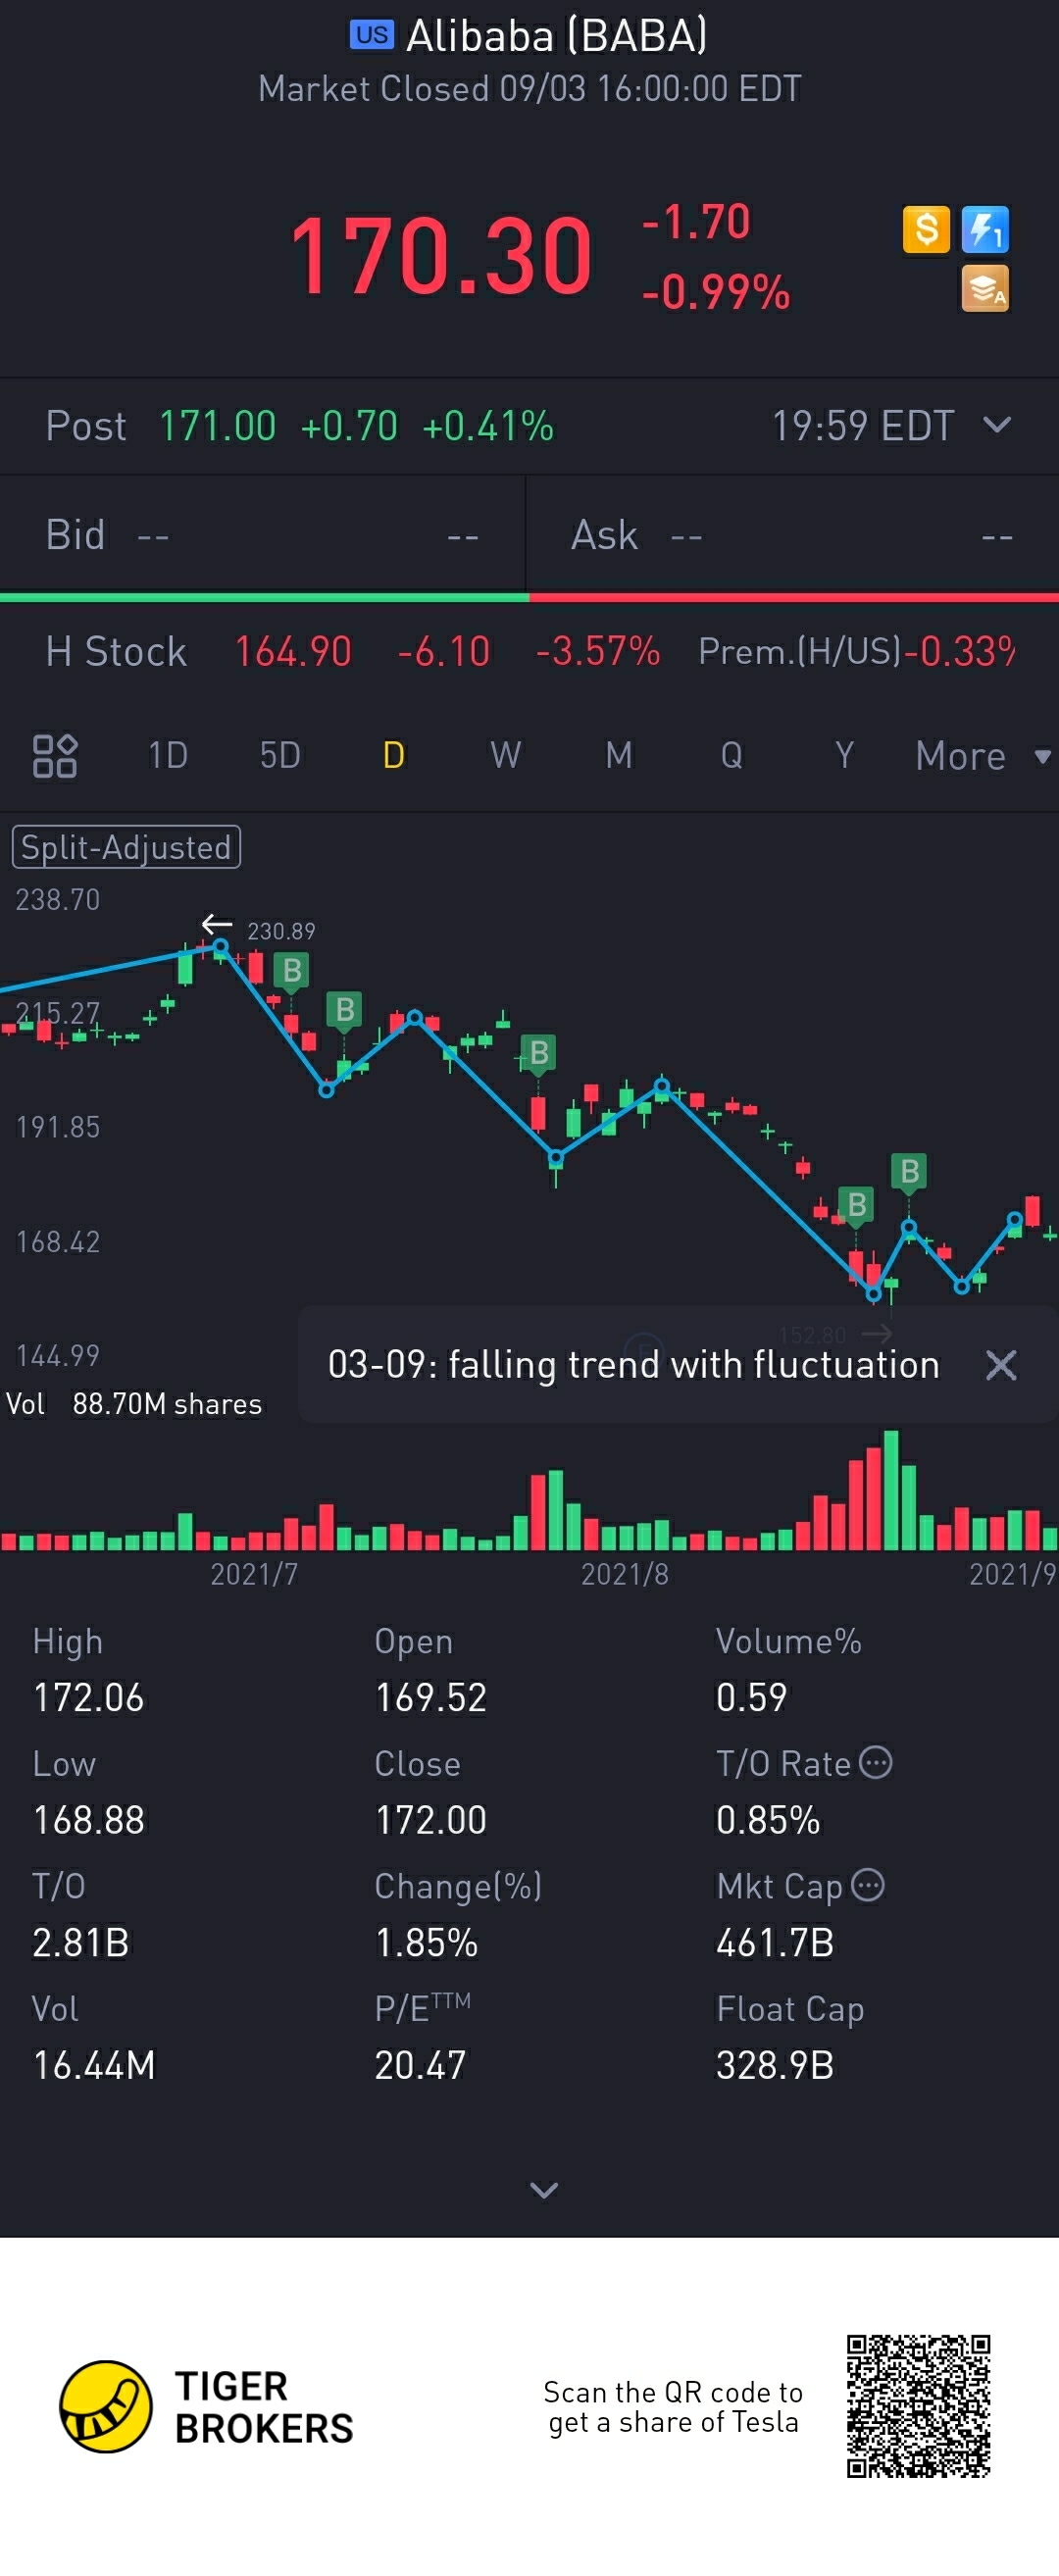Tap the Alibaba (BABA) title
1059x2576 pixels.
[x=556, y=36]
